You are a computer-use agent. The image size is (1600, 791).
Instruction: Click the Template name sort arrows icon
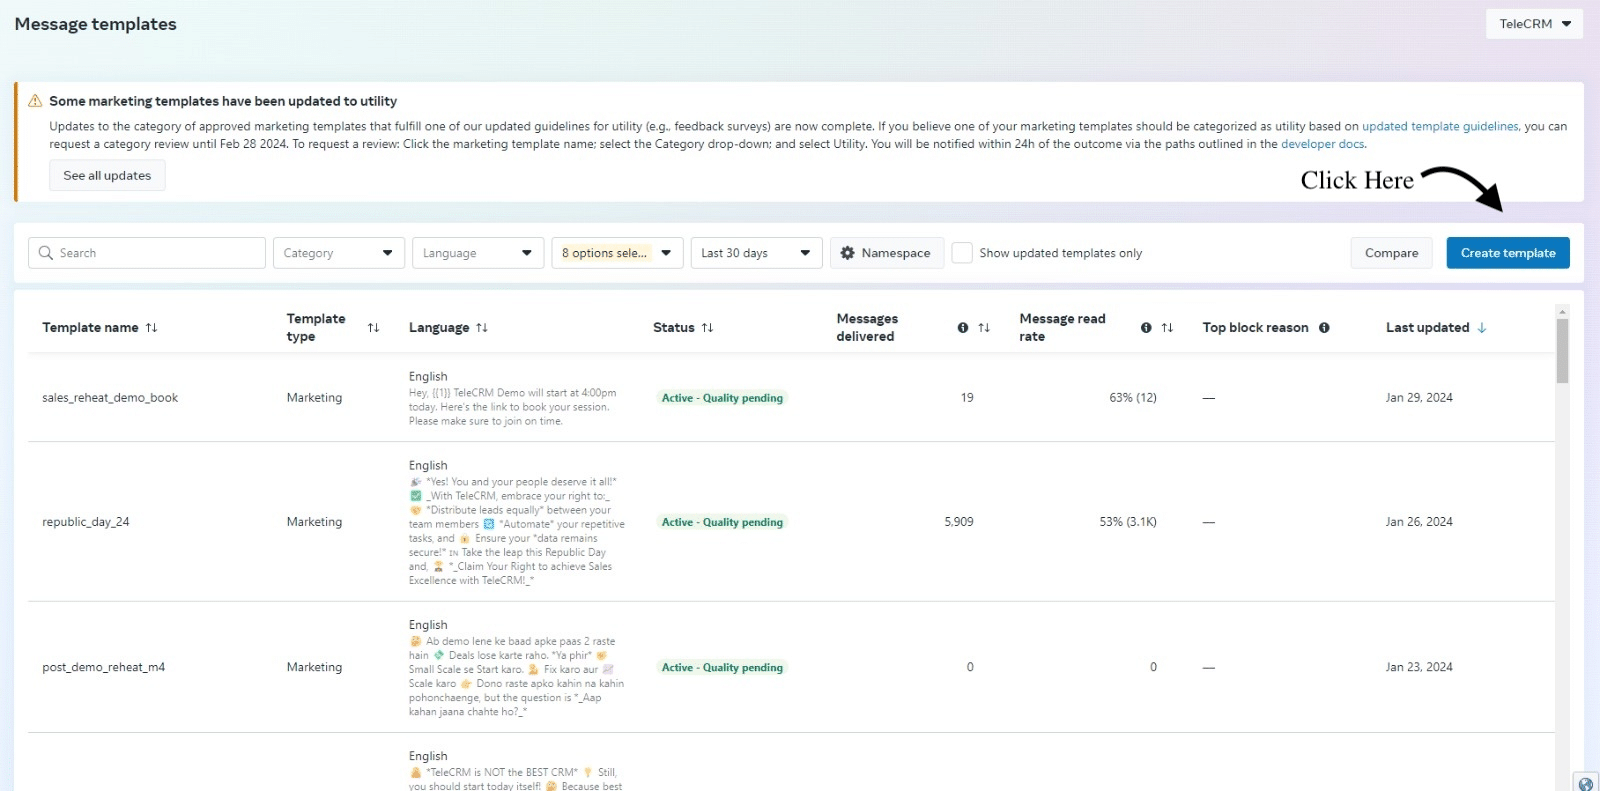151,328
